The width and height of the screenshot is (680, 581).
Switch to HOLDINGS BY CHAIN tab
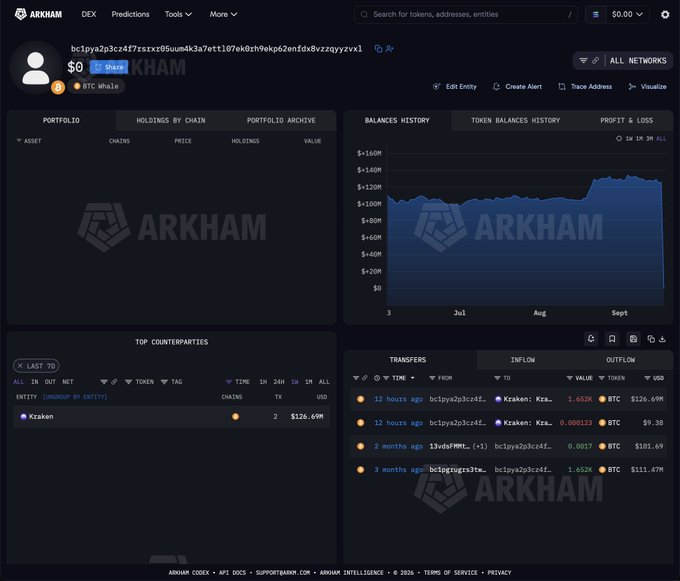click(x=171, y=121)
